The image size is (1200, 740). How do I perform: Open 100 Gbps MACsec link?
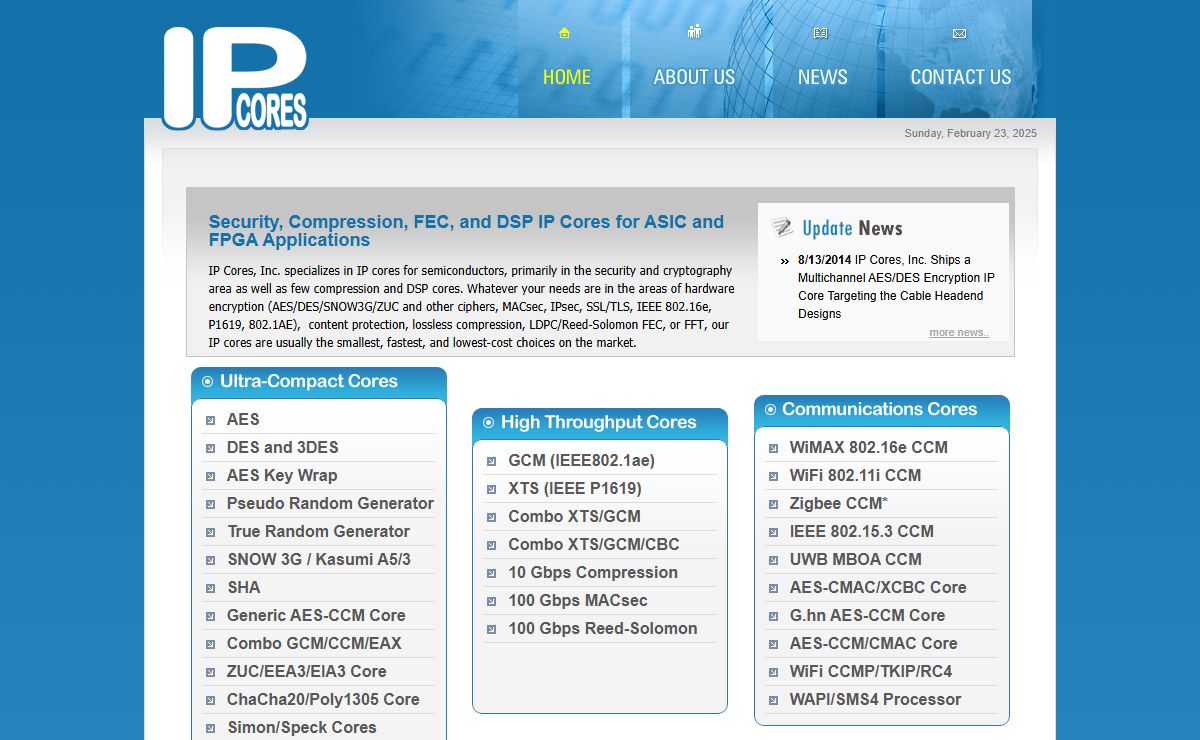click(578, 600)
